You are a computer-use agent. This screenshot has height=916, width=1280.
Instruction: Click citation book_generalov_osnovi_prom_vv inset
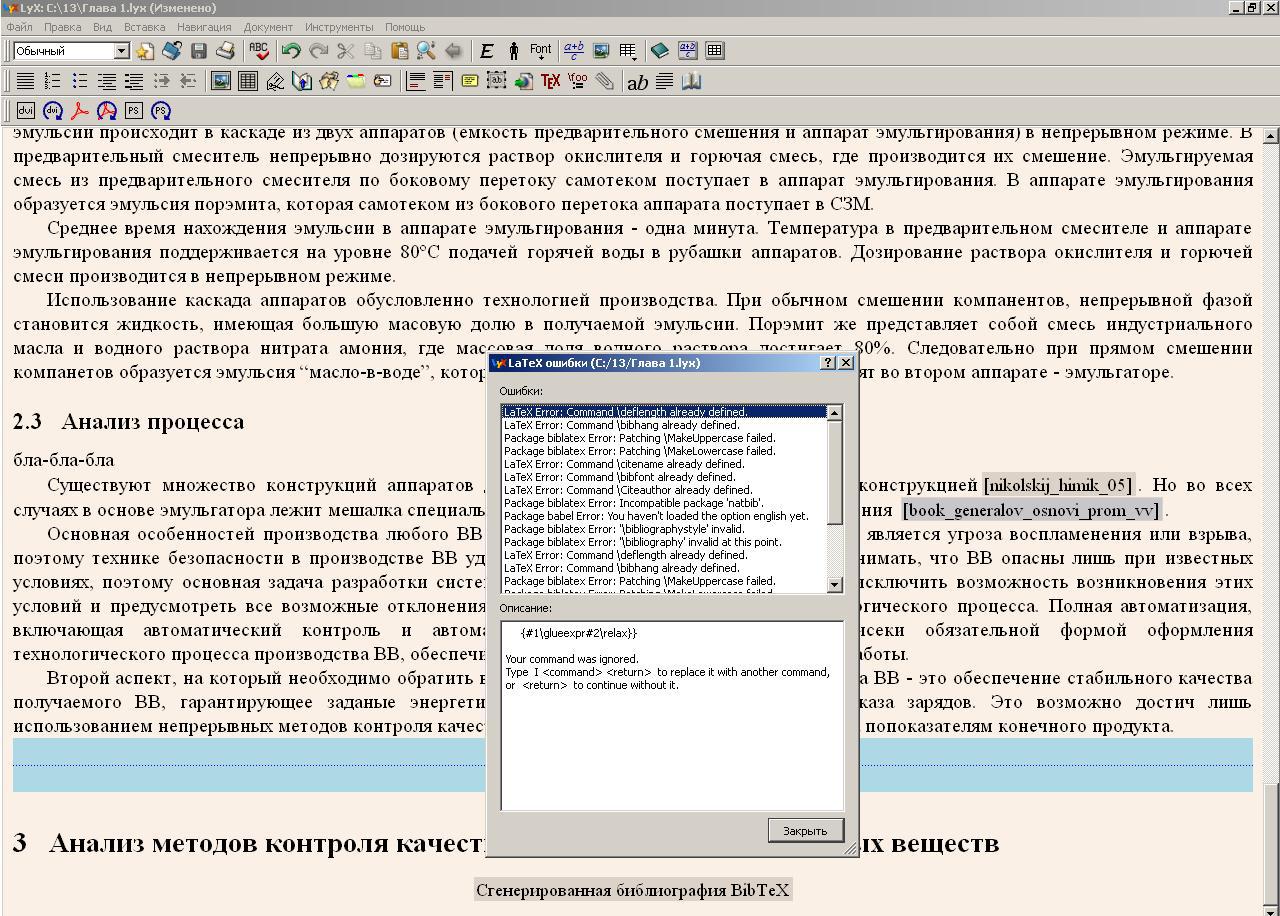1031,510
